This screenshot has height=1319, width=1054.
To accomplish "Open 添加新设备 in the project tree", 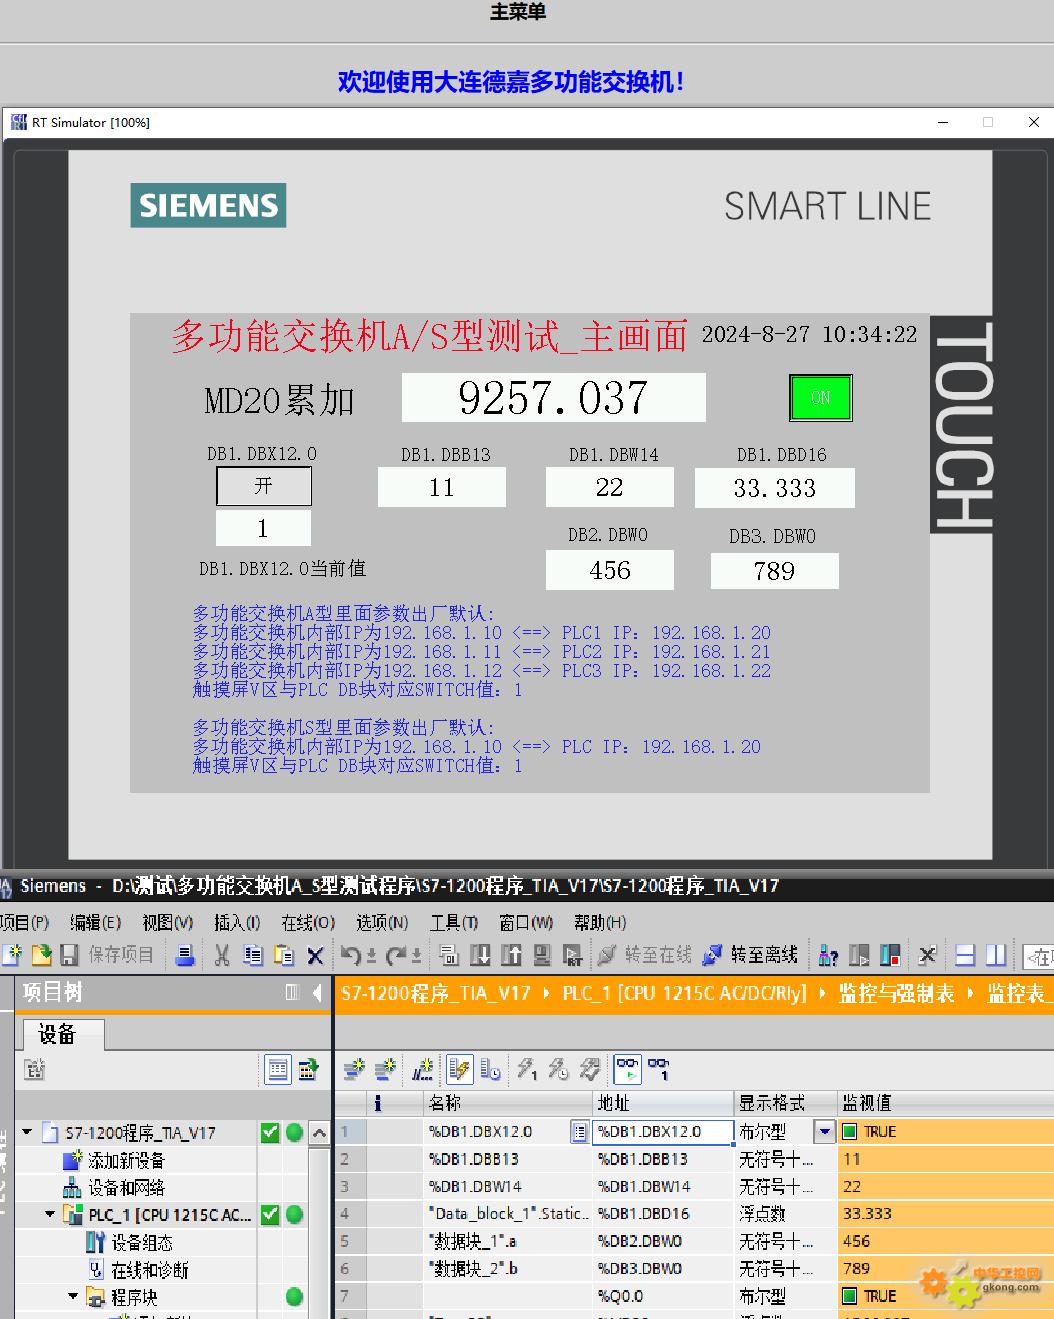I will (x=126, y=1160).
